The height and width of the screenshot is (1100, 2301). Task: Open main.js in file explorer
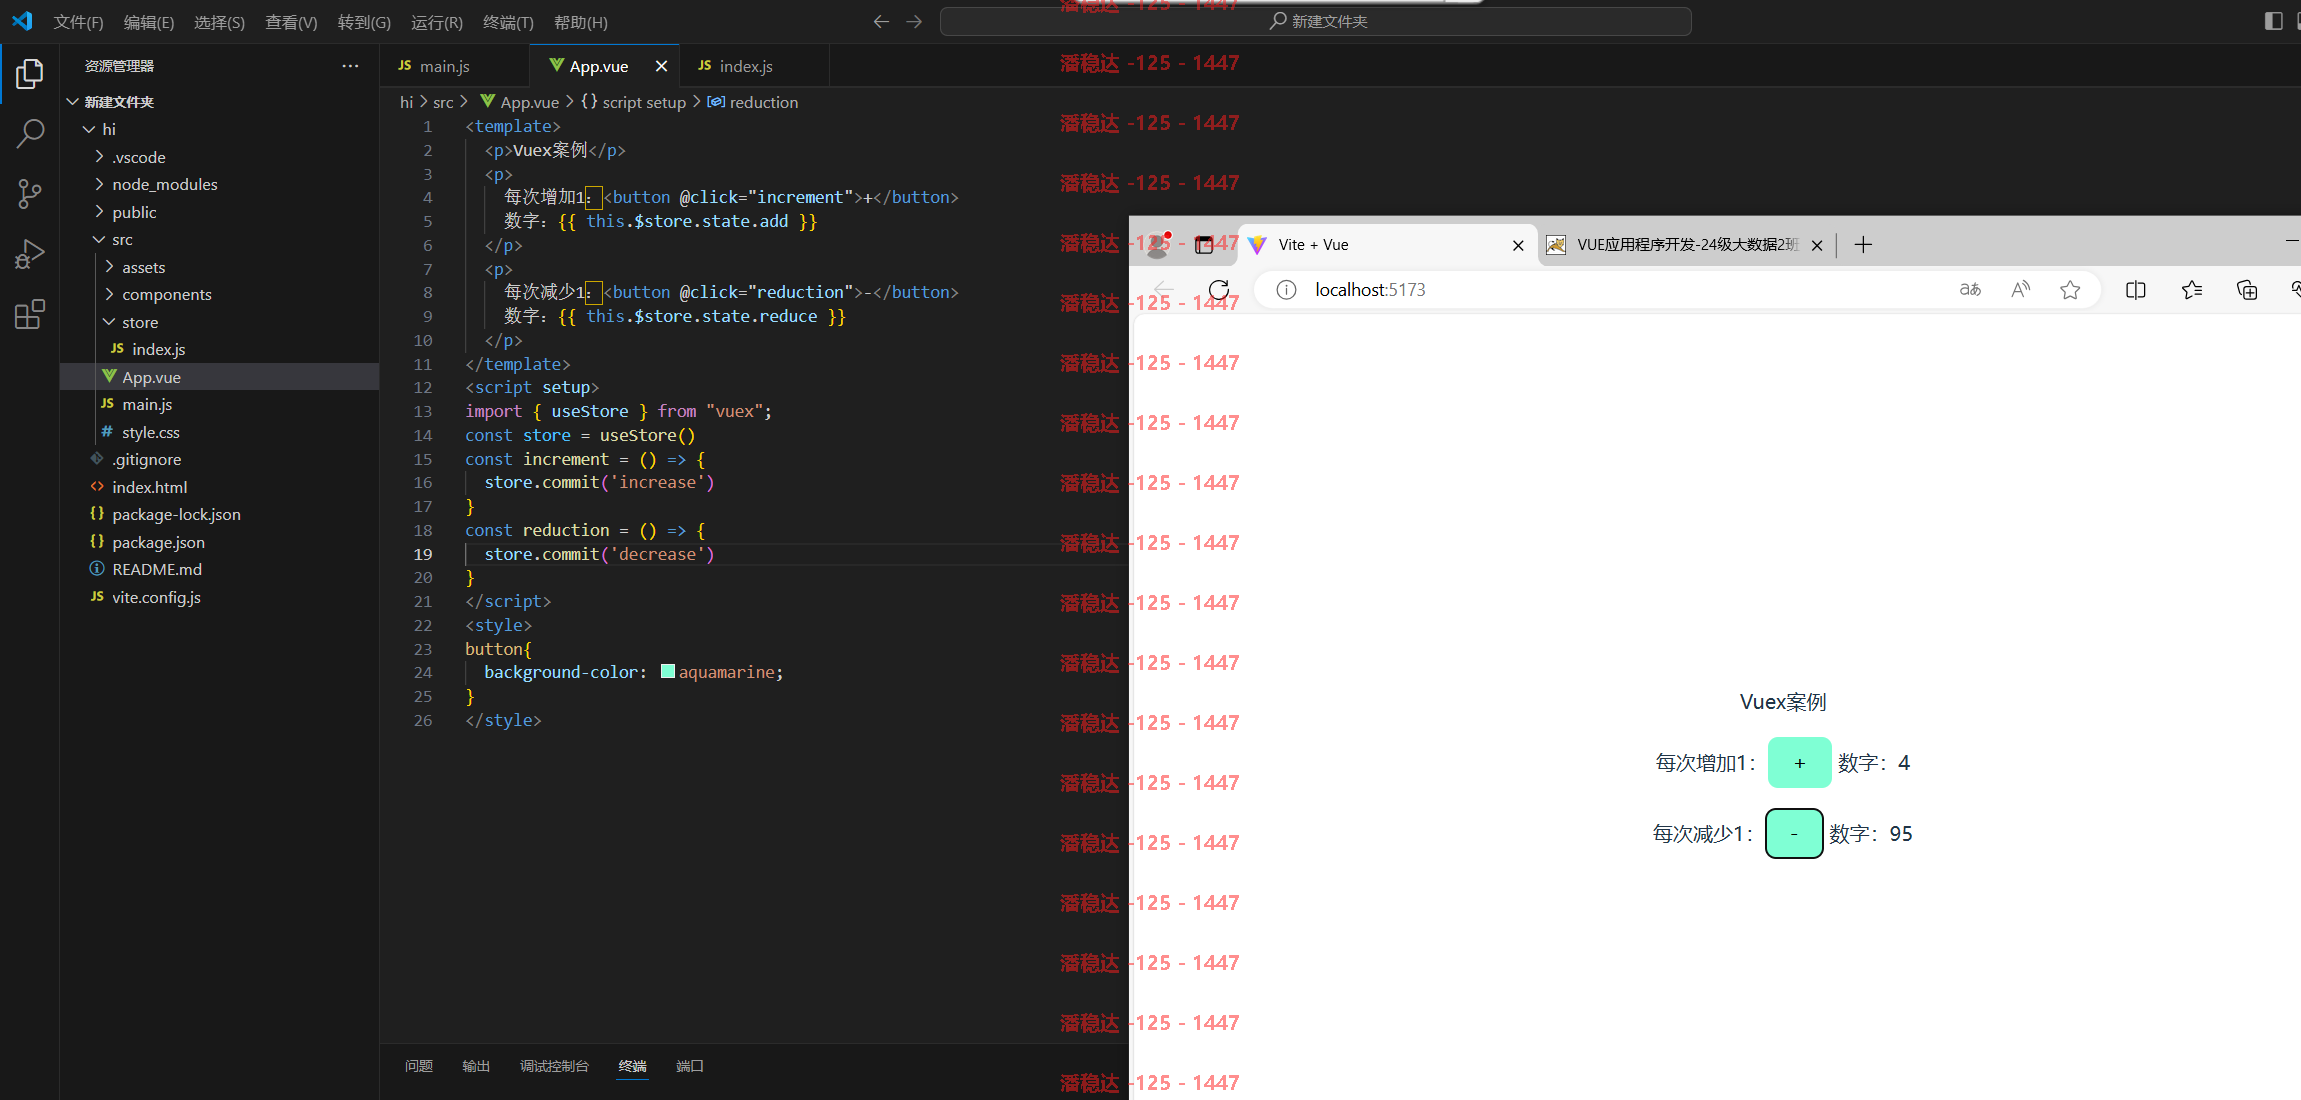click(x=219, y=404)
